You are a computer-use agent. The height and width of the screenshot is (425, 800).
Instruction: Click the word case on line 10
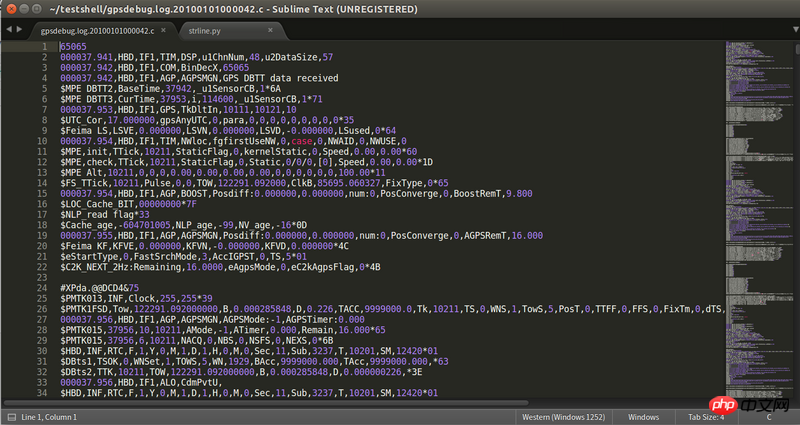pyautogui.click(x=302, y=141)
